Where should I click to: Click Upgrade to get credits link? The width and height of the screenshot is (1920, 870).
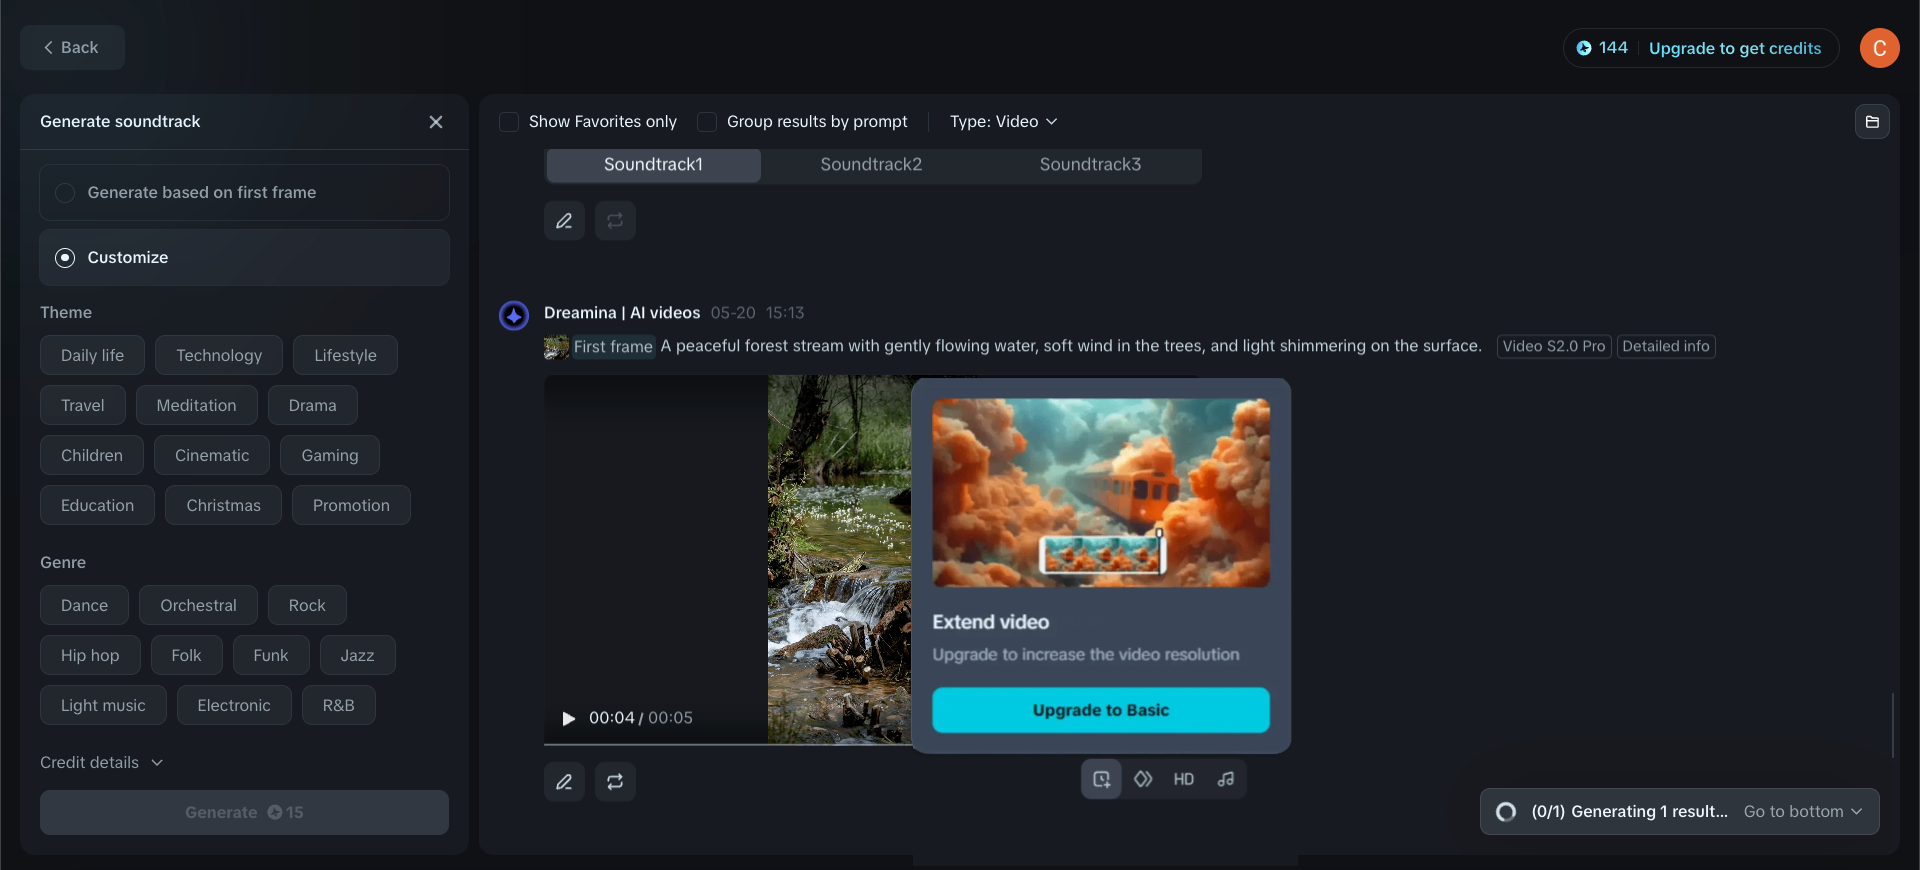click(1735, 48)
